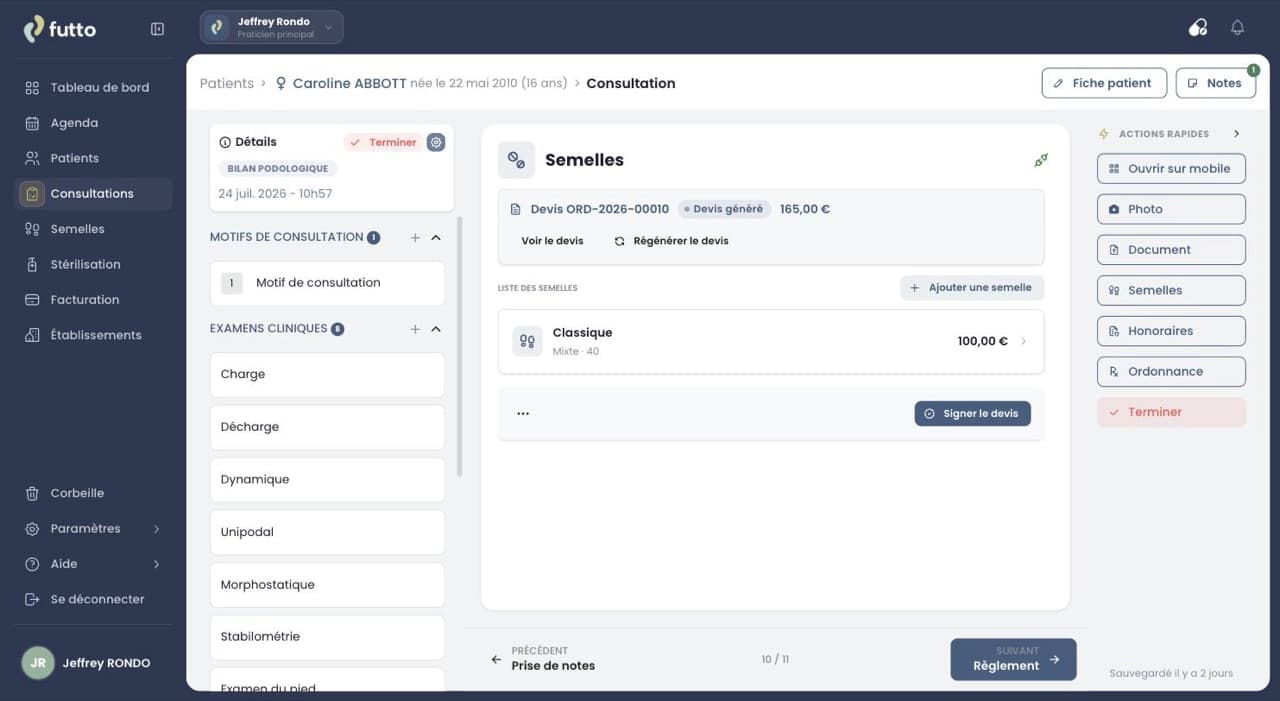
Task: Click the Caroline ABBOTT breadcrumb
Action: [350, 84]
